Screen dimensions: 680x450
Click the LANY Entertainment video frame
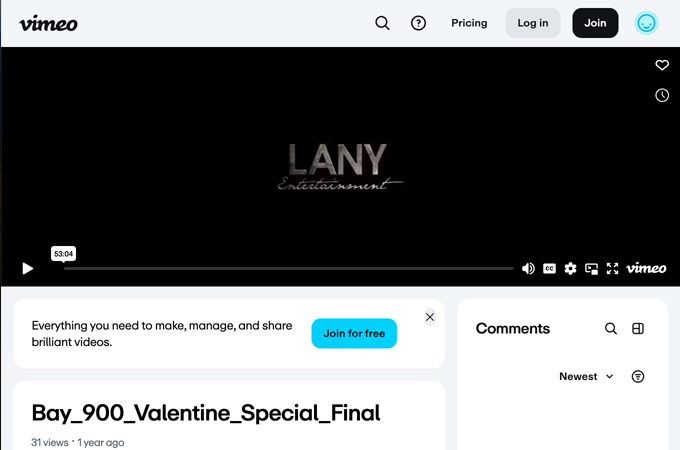(340, 167)
